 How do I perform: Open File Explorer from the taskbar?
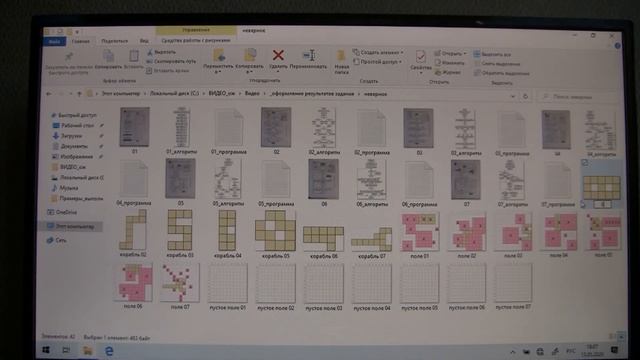87,350
